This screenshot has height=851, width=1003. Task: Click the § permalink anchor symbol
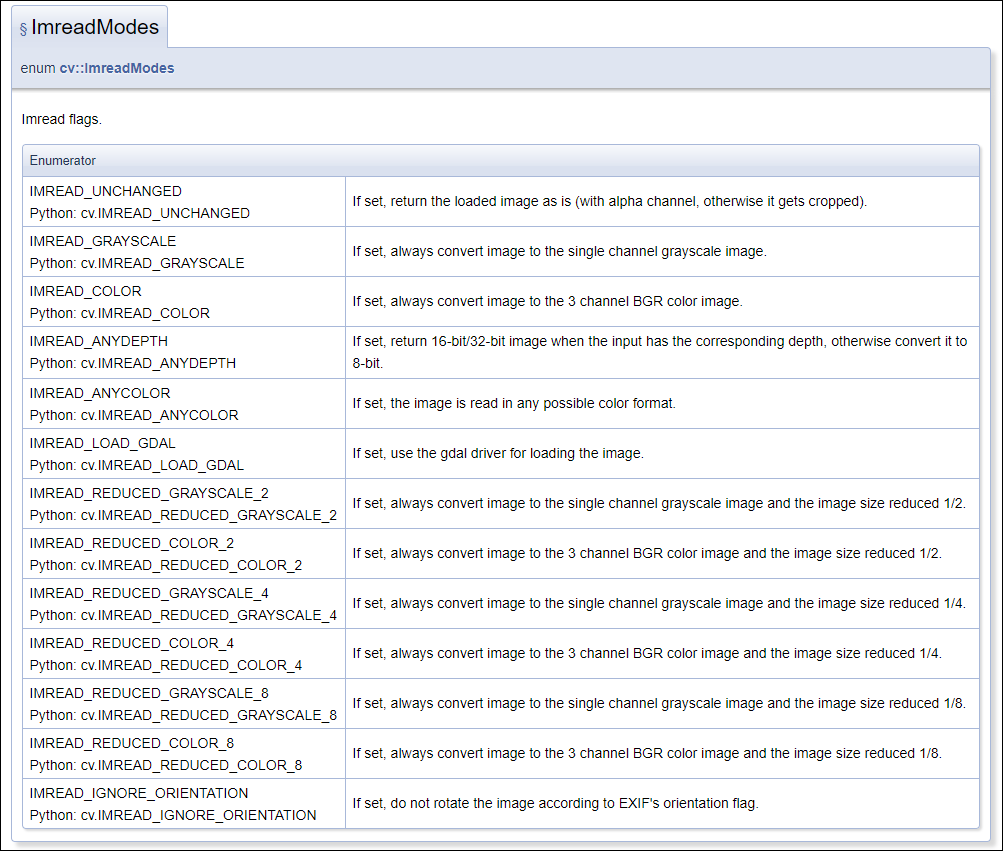[x=23, y=29]
